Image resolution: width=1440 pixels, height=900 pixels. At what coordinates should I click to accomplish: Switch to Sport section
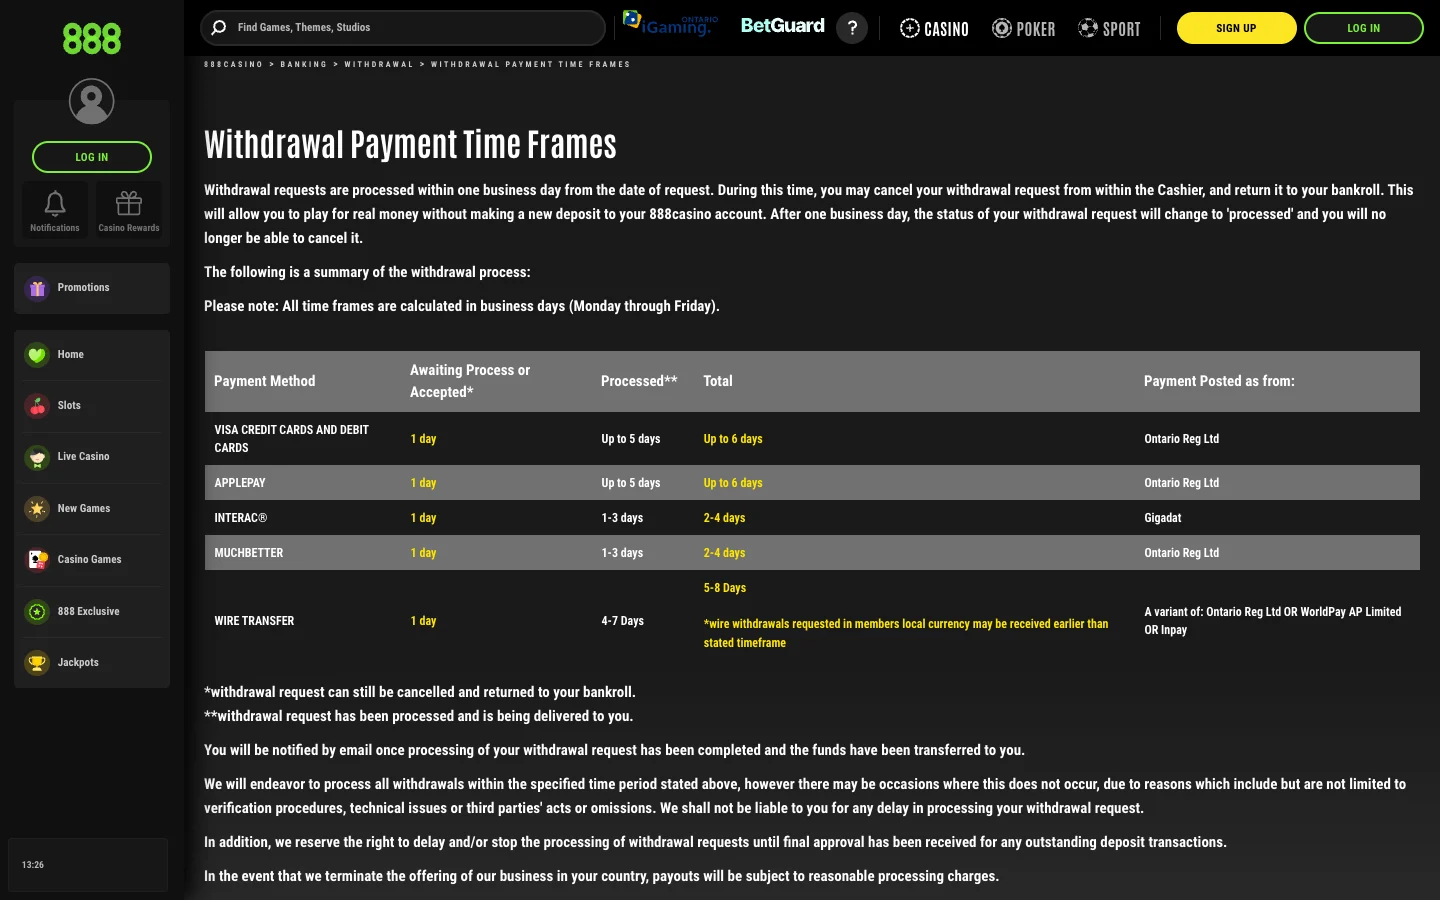[1109, 29]
